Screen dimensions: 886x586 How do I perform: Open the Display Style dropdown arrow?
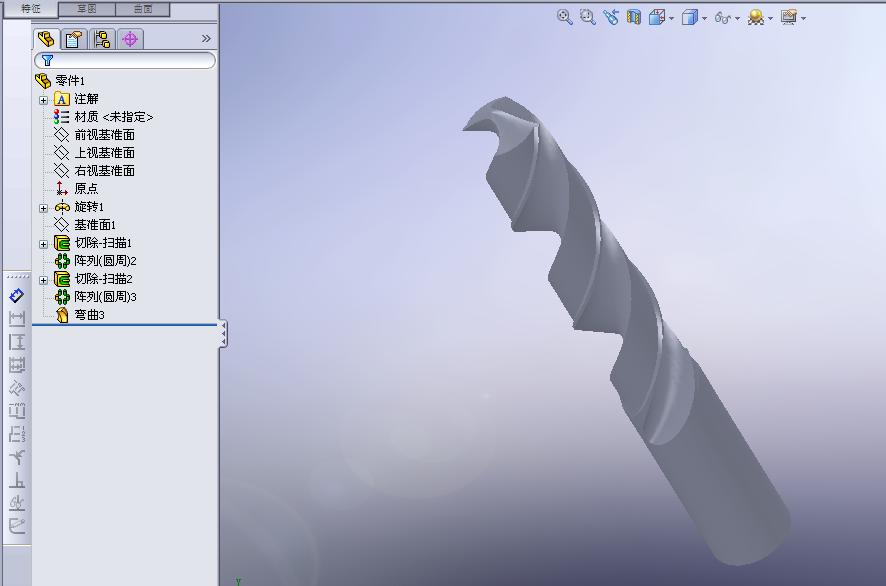[704, 19]
